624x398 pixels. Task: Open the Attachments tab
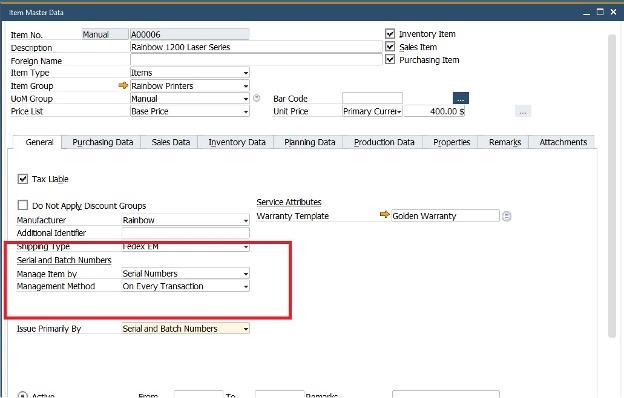[563, 142]
